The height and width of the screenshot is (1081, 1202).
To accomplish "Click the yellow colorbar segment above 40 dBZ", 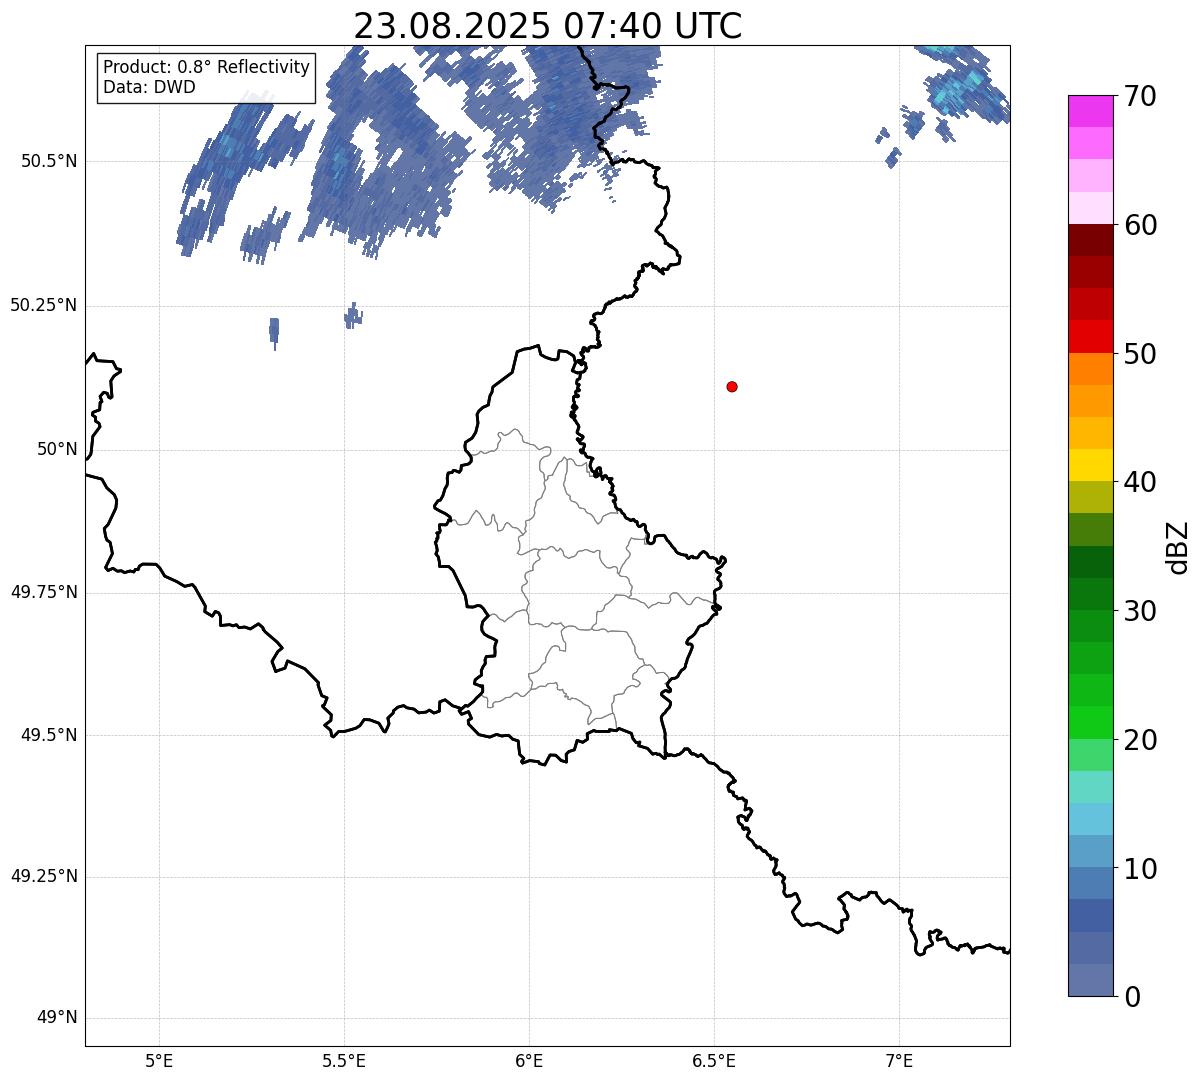I will tap(1091, 465).
